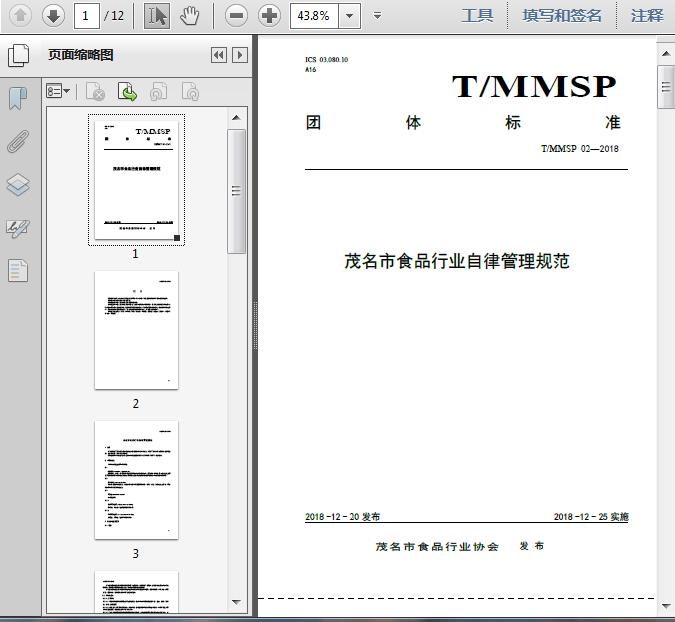The image size is (675, 622).
Task: Click the 页面缩略图 panel title
Action: tap(81, 55)
